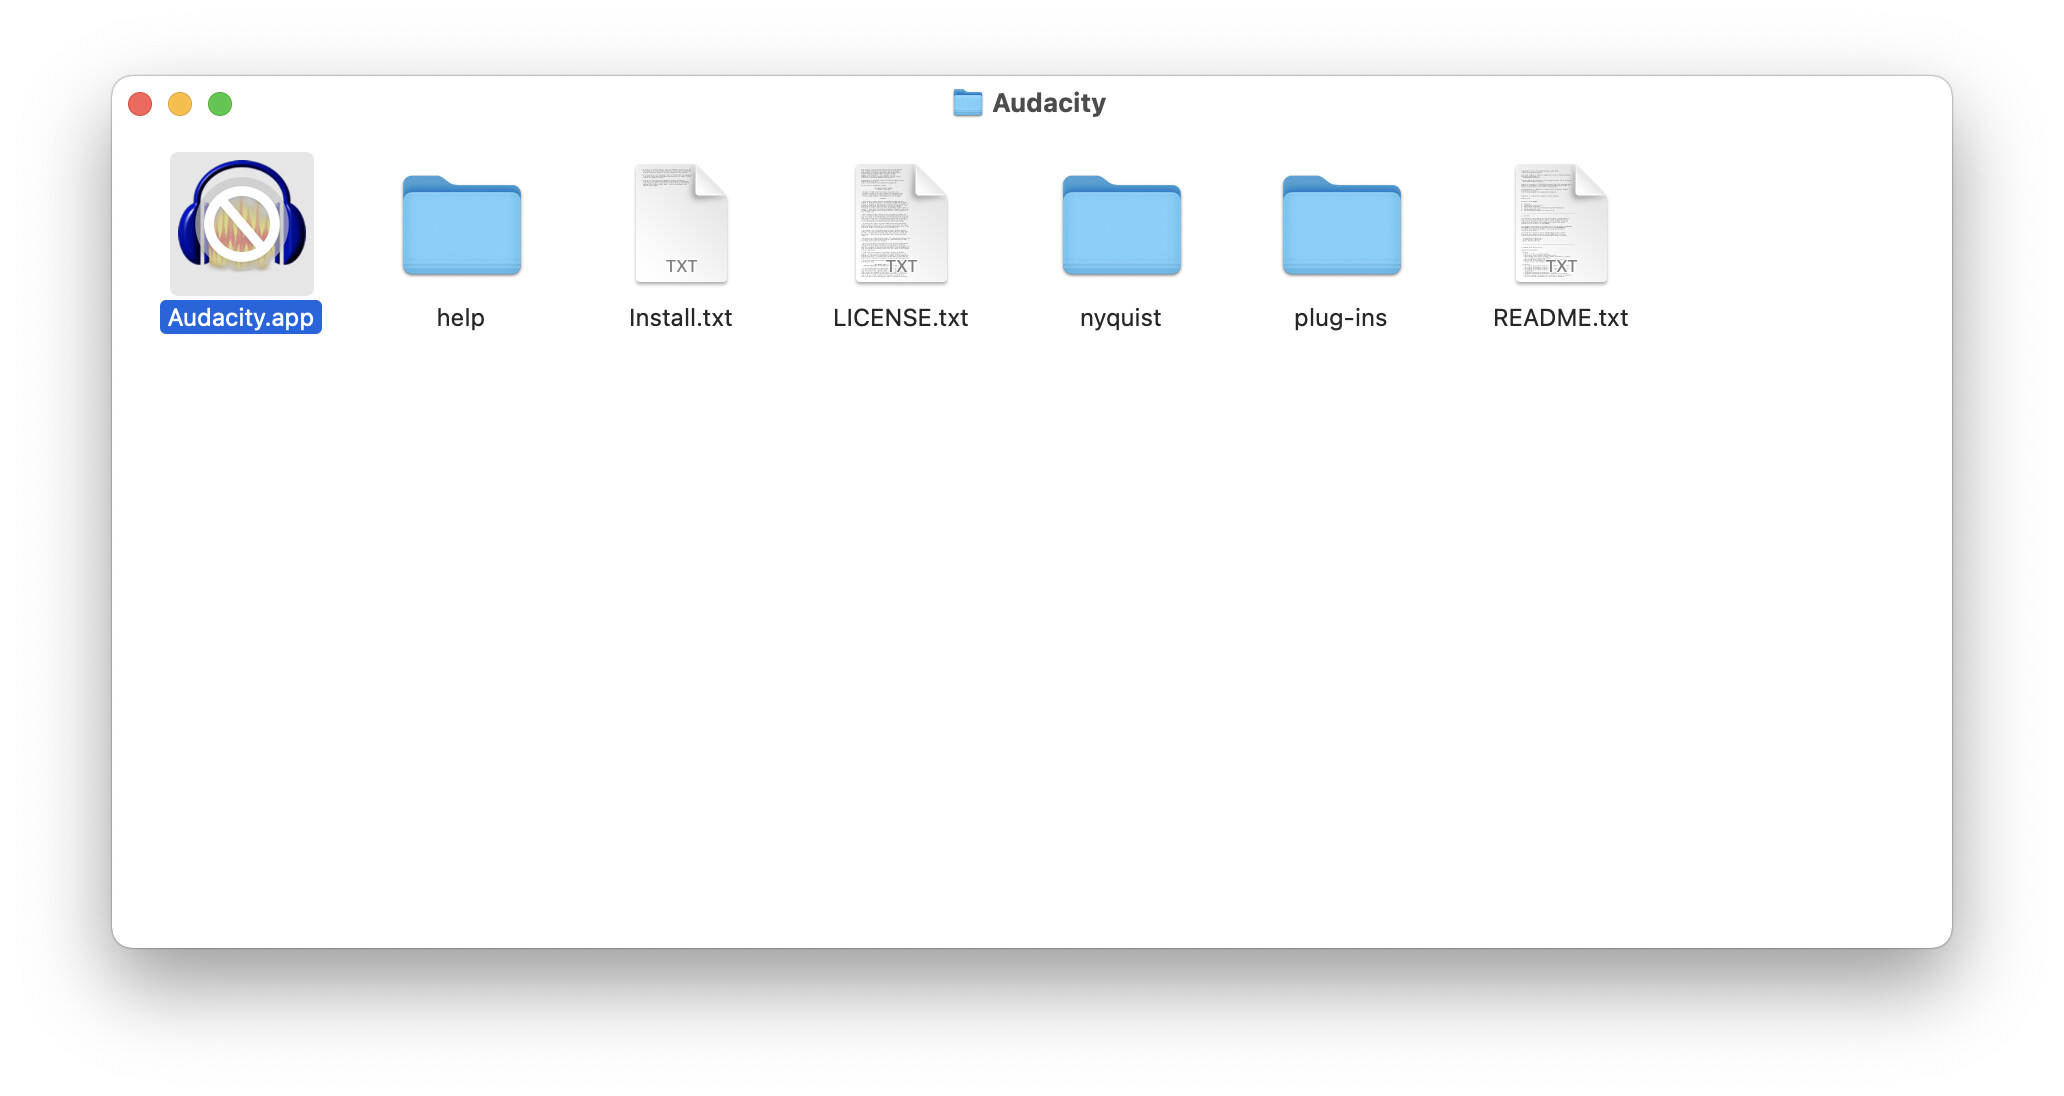Click the help folder name label

[460, 317]
